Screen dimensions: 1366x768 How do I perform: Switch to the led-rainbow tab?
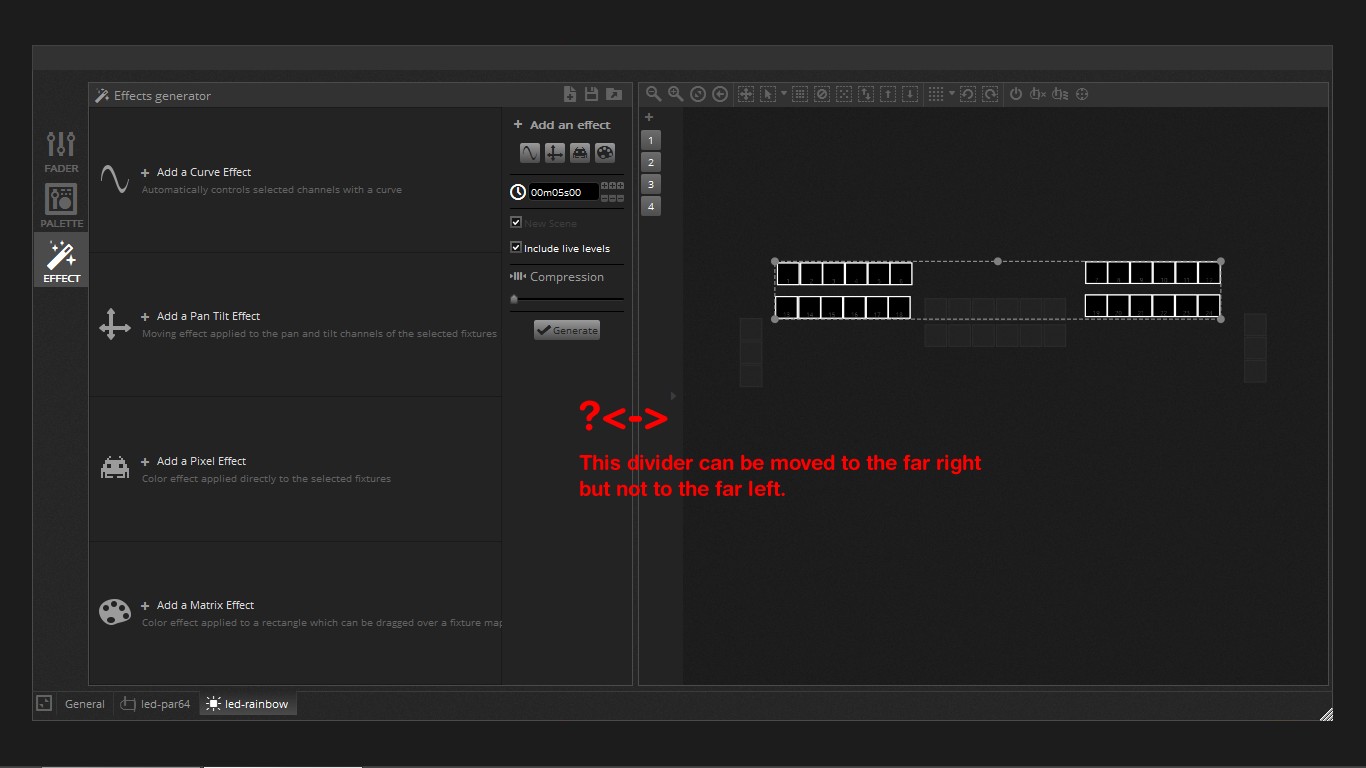[248, 704]
